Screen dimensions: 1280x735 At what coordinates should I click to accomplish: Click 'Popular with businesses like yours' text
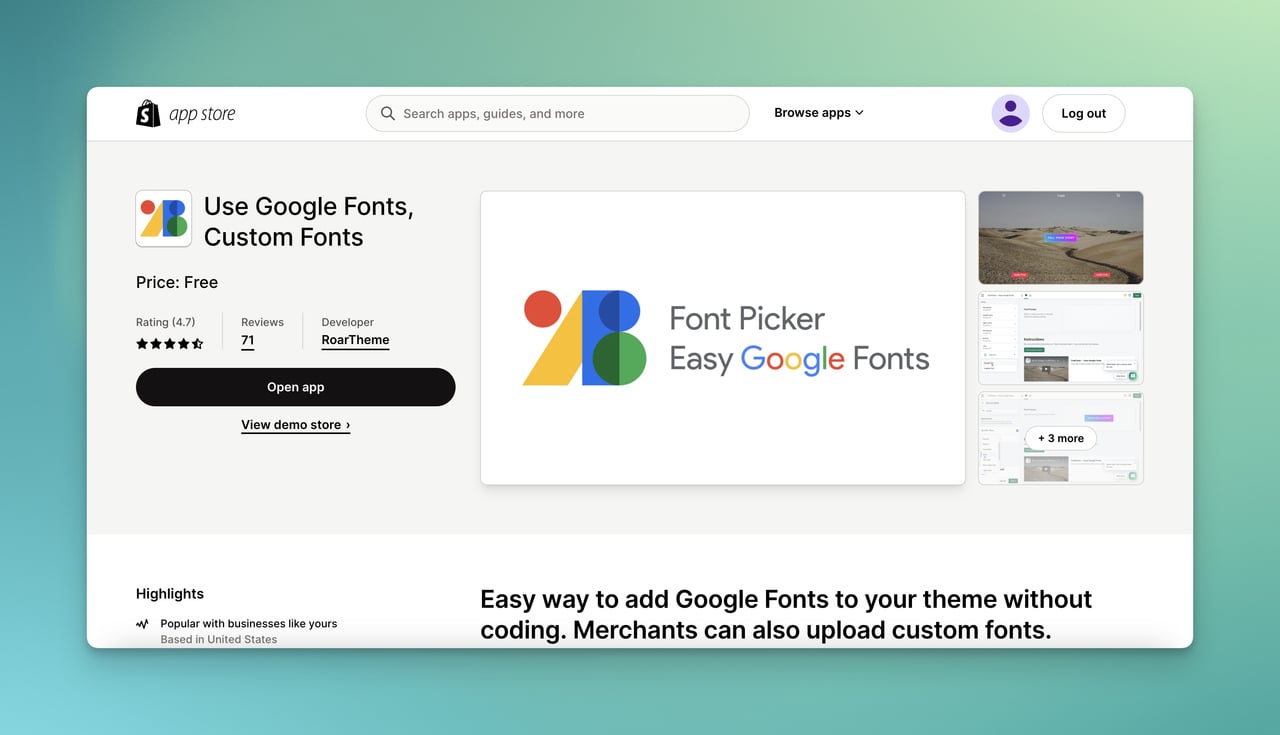(x=249, y=623)
